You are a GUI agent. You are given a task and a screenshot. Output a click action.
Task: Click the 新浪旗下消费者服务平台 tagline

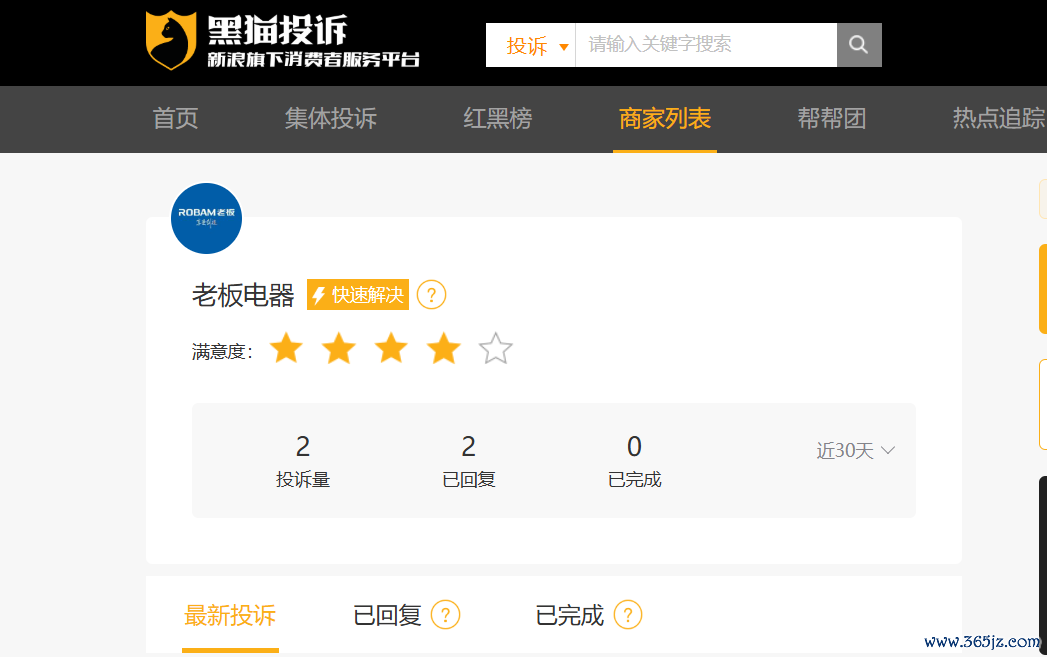pos(314,59)
